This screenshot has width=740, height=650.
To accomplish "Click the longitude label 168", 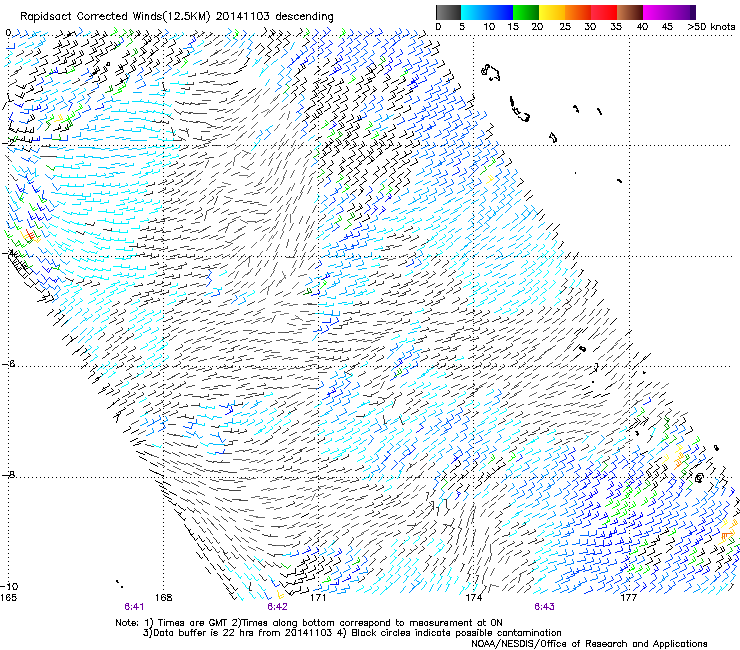I will pyautogui.click(x=163, y=598).
